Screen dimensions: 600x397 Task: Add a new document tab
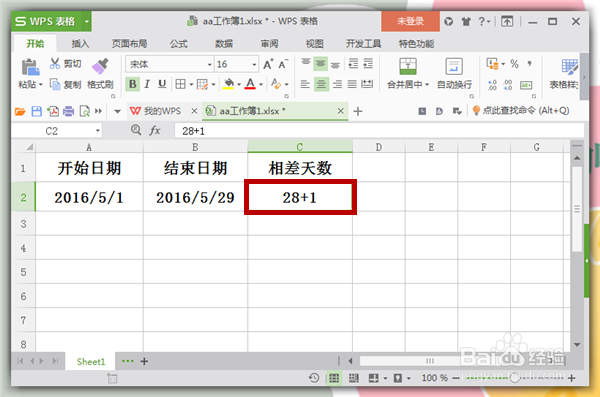(x=358, y=111)
